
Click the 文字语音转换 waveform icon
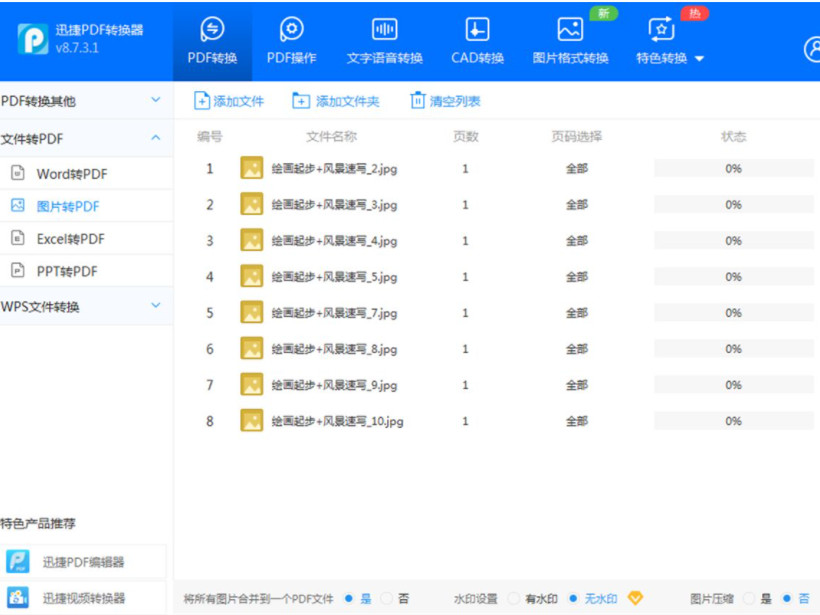pos(384,29)
